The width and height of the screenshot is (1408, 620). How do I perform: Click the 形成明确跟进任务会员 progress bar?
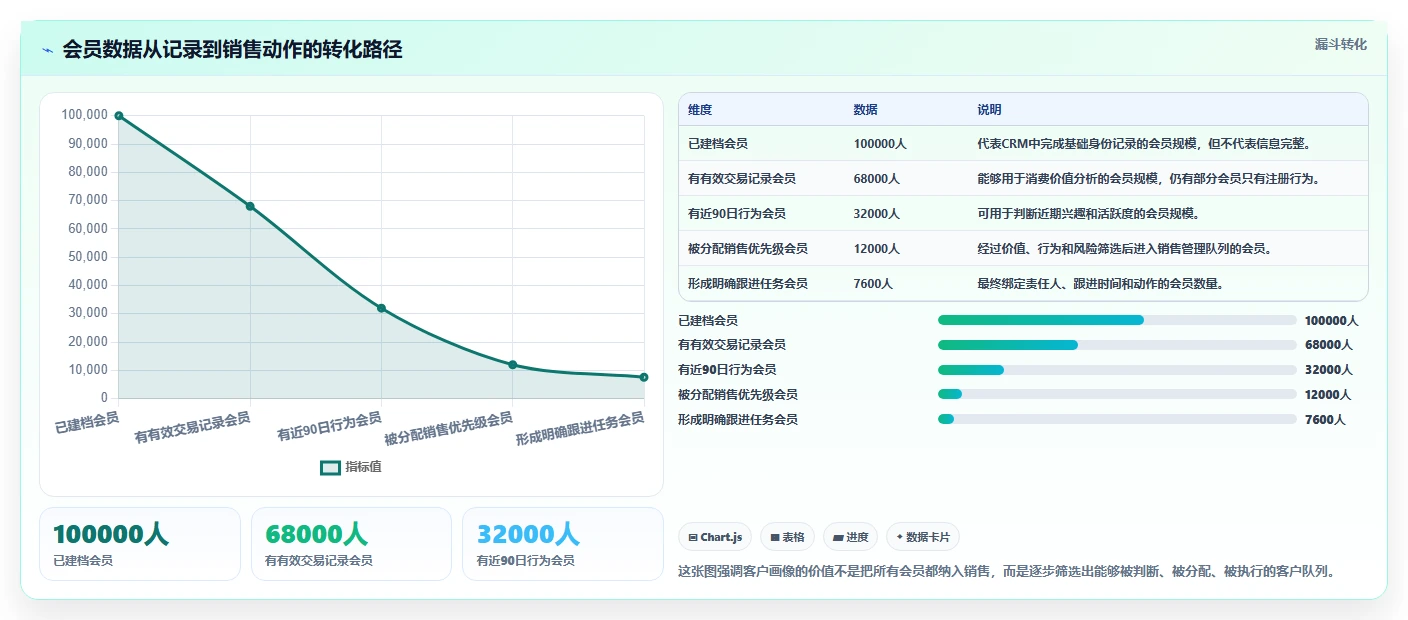pos(1117,419)
